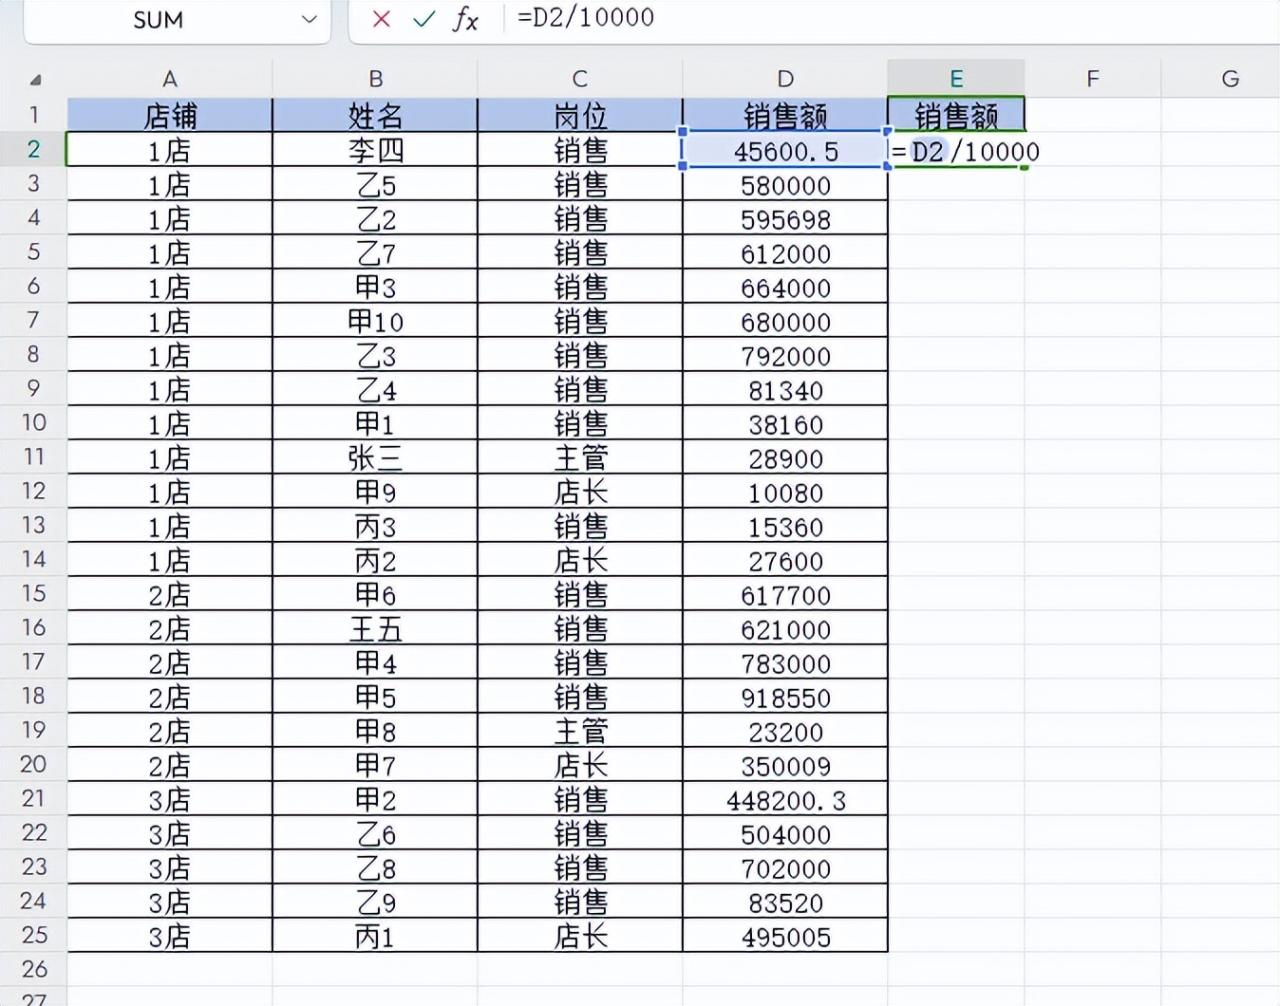Select the cell with 张三
This screenshot has width=1280, height=1006.
(x=375, y=458)
